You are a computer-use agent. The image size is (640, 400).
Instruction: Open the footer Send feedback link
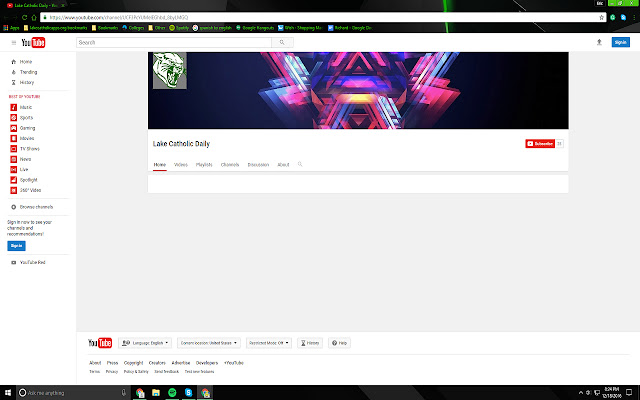167,372
